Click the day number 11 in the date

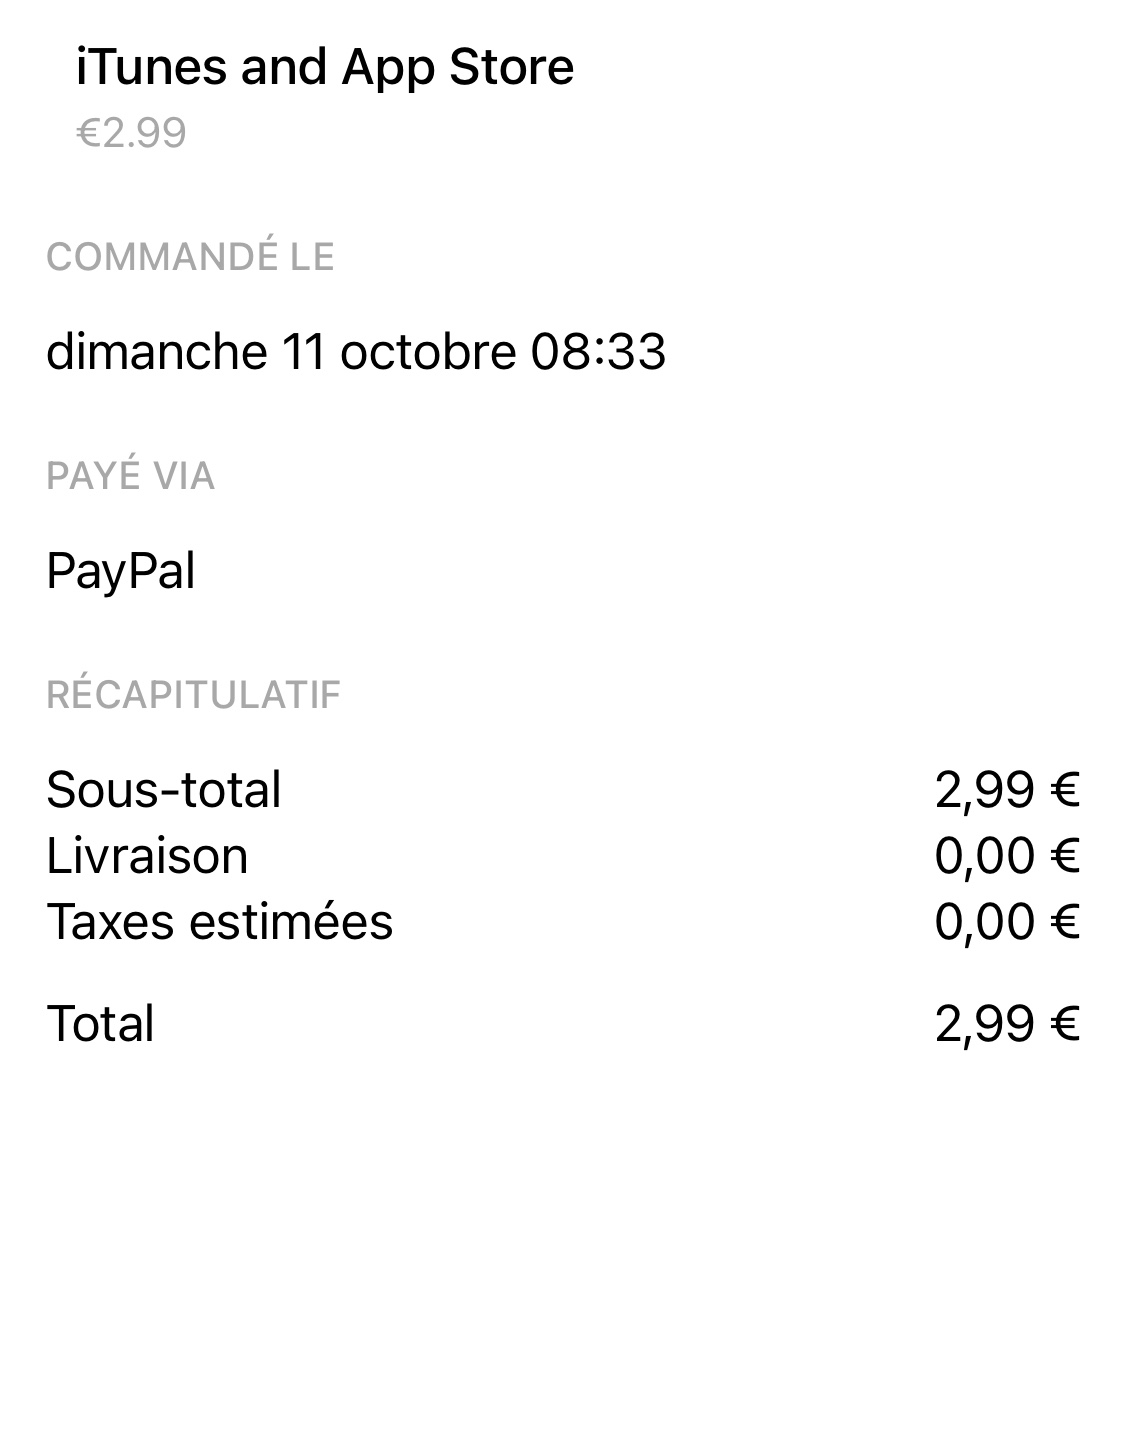[x=304, y=352]
